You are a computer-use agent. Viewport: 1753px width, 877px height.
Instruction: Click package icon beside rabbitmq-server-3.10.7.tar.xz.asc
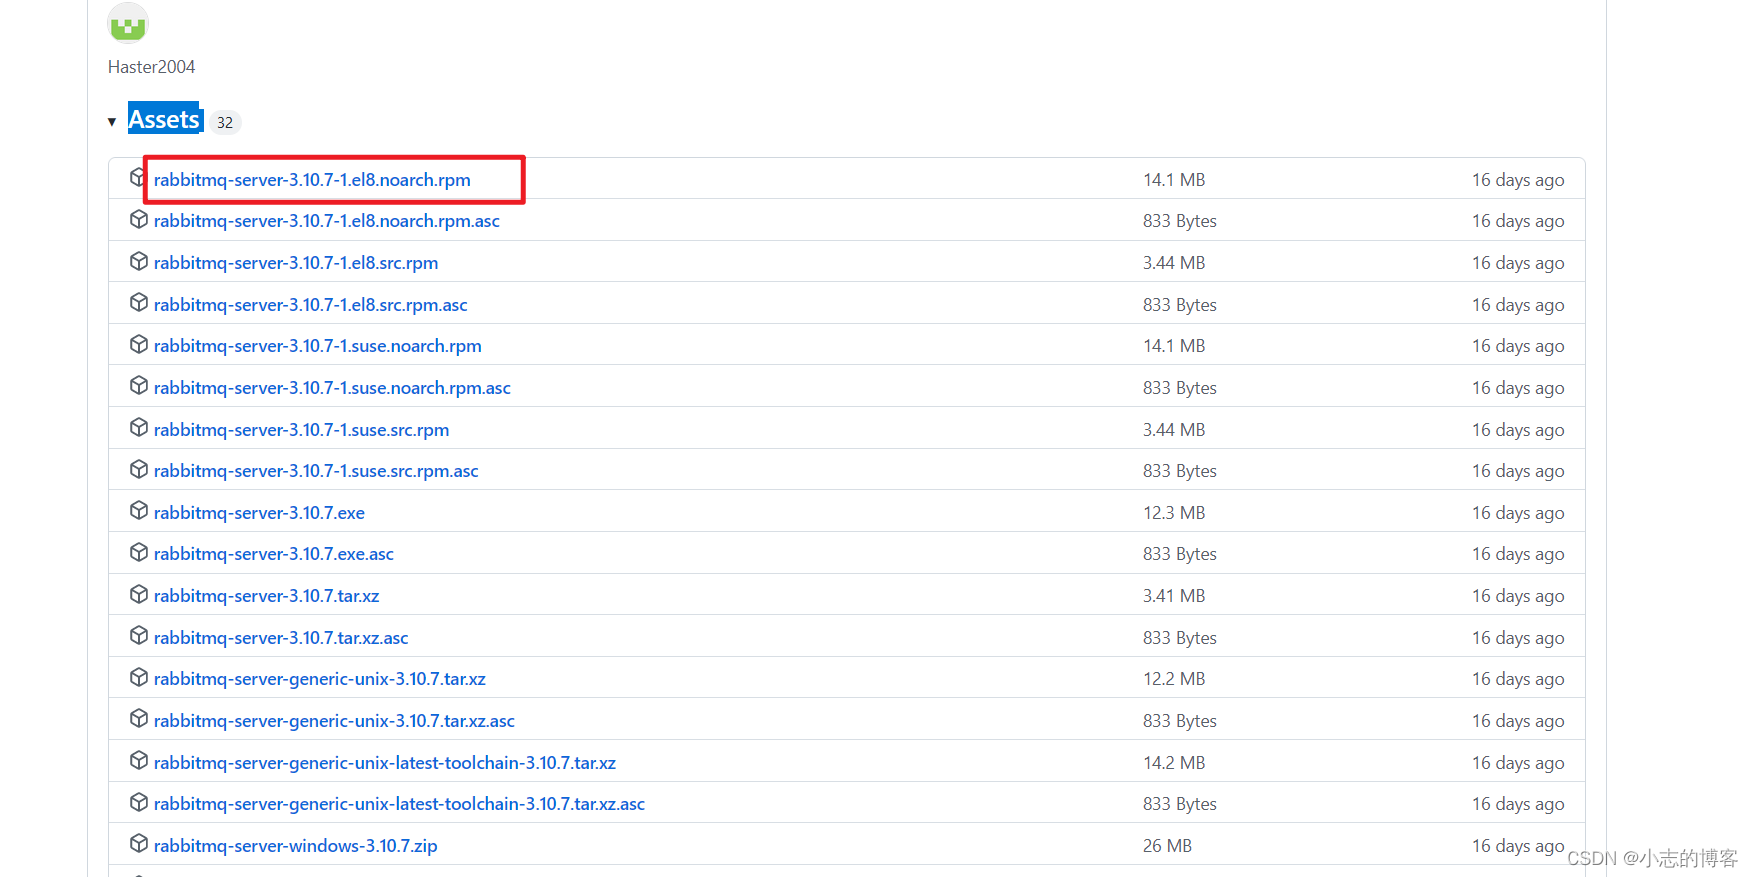139,636
